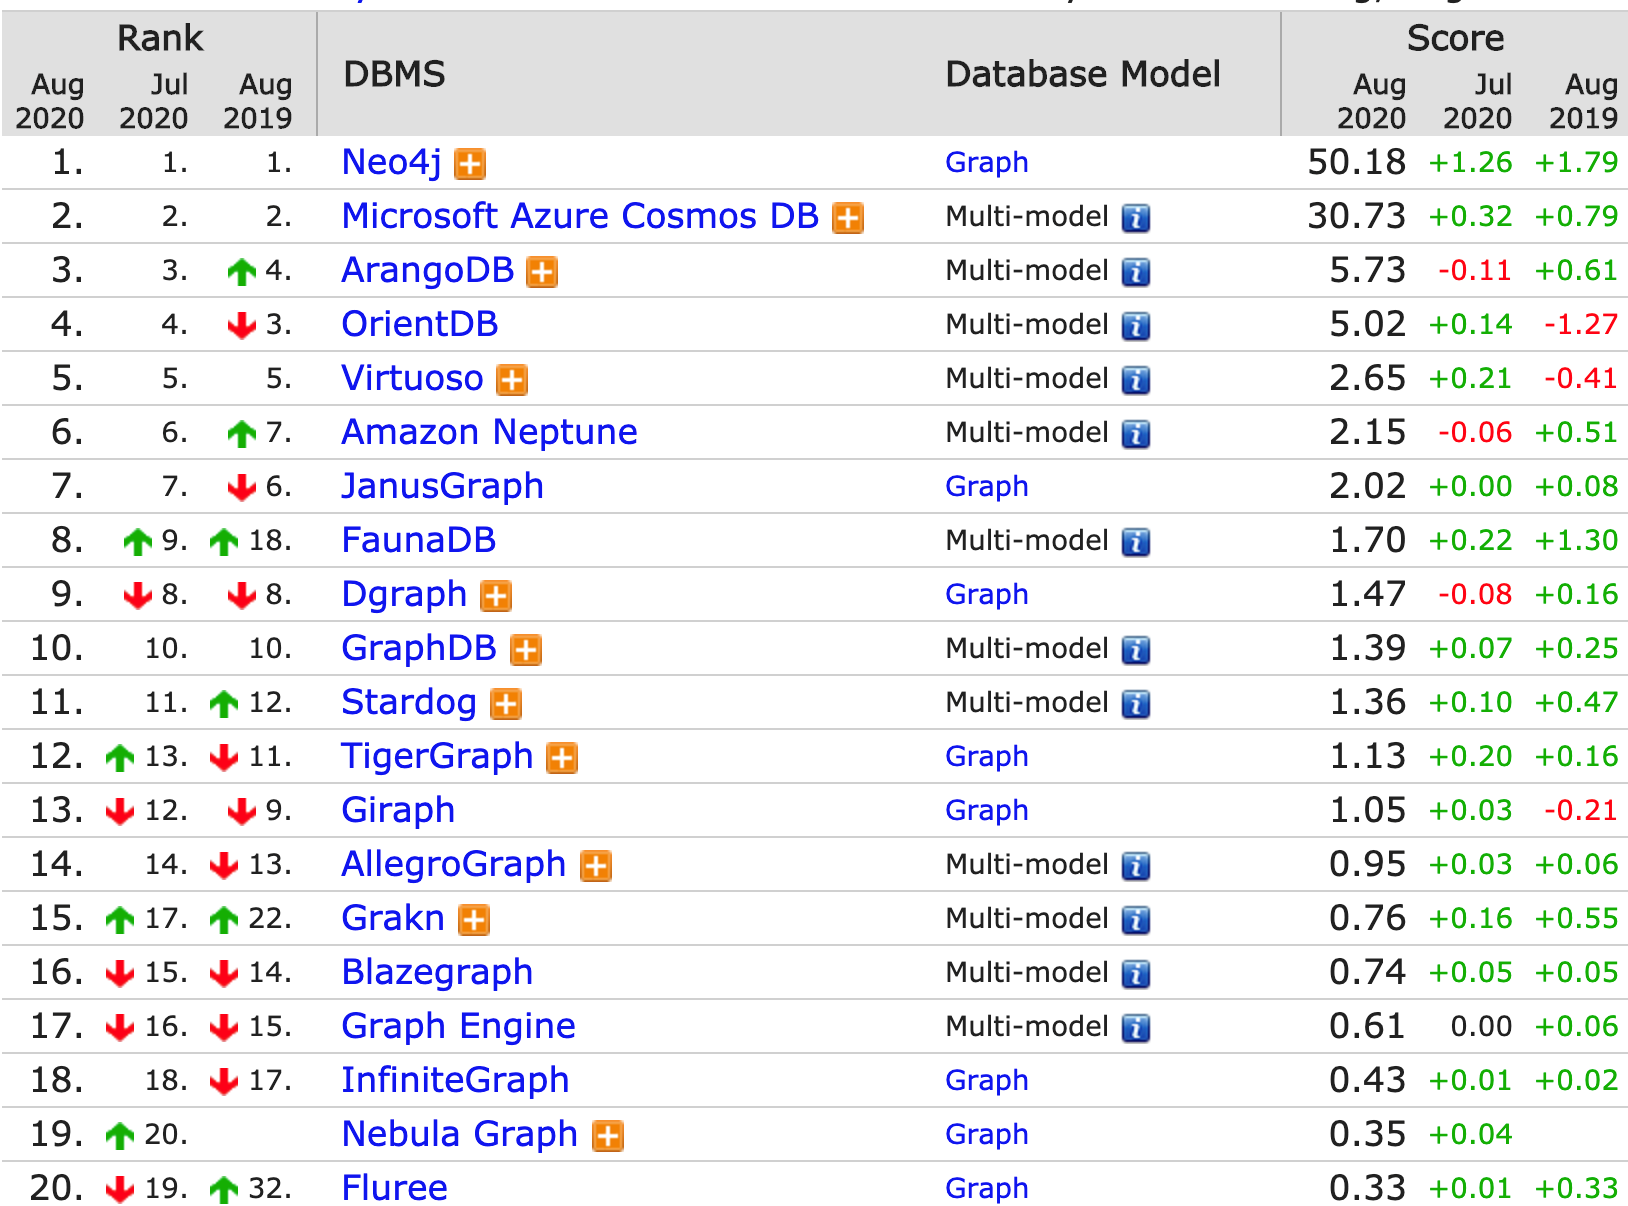This screenshot has height=1206, width=1628.
Task: Click the plus icon beside Dgraph
Action: tap(496, 596)
